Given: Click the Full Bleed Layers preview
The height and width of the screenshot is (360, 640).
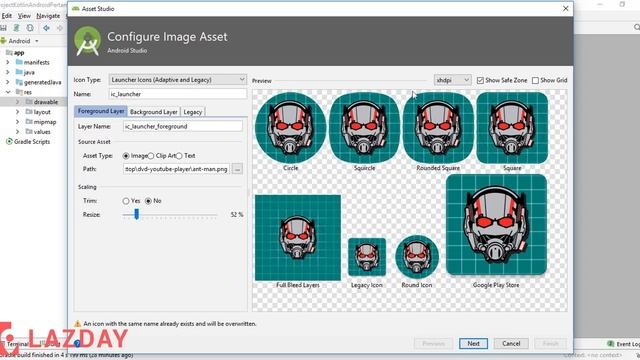Looking at the screenshot, I should pyautogui.click(x=298, y=238).
